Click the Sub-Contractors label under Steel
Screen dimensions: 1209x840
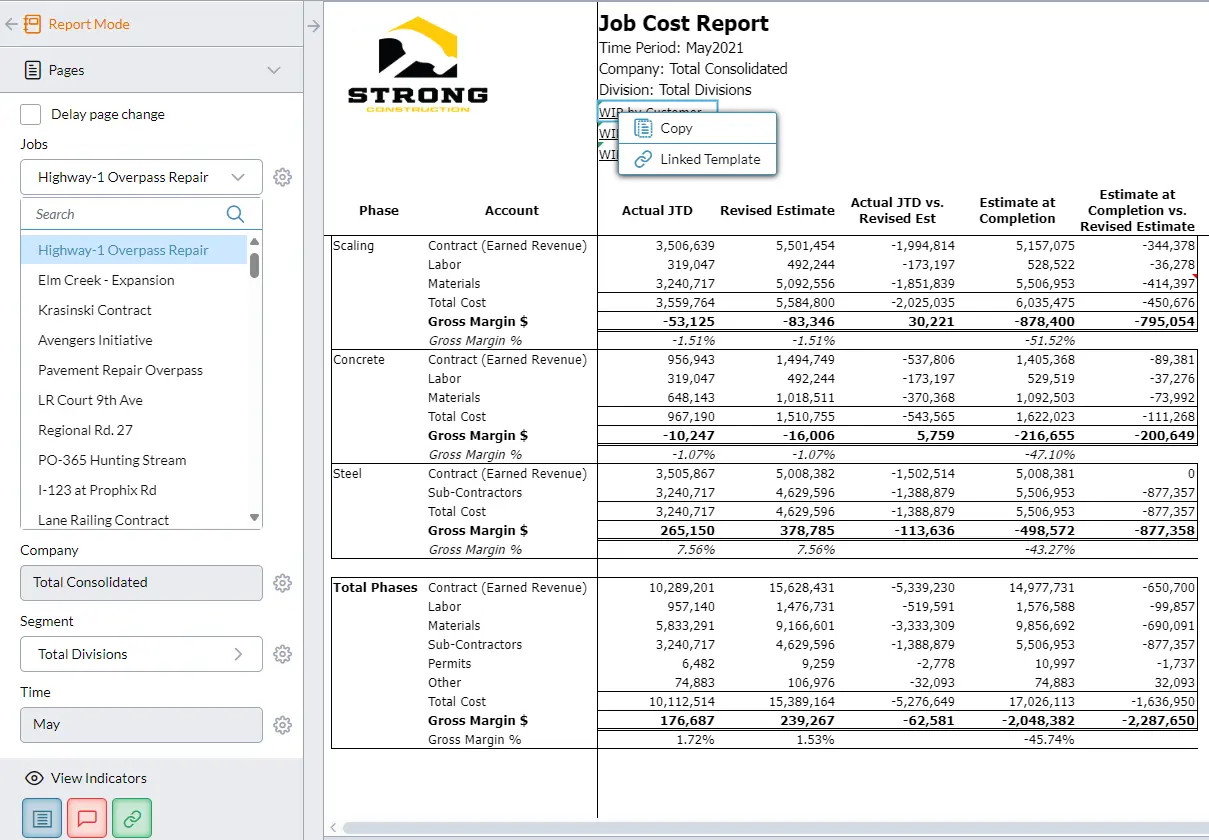(475, 492)
